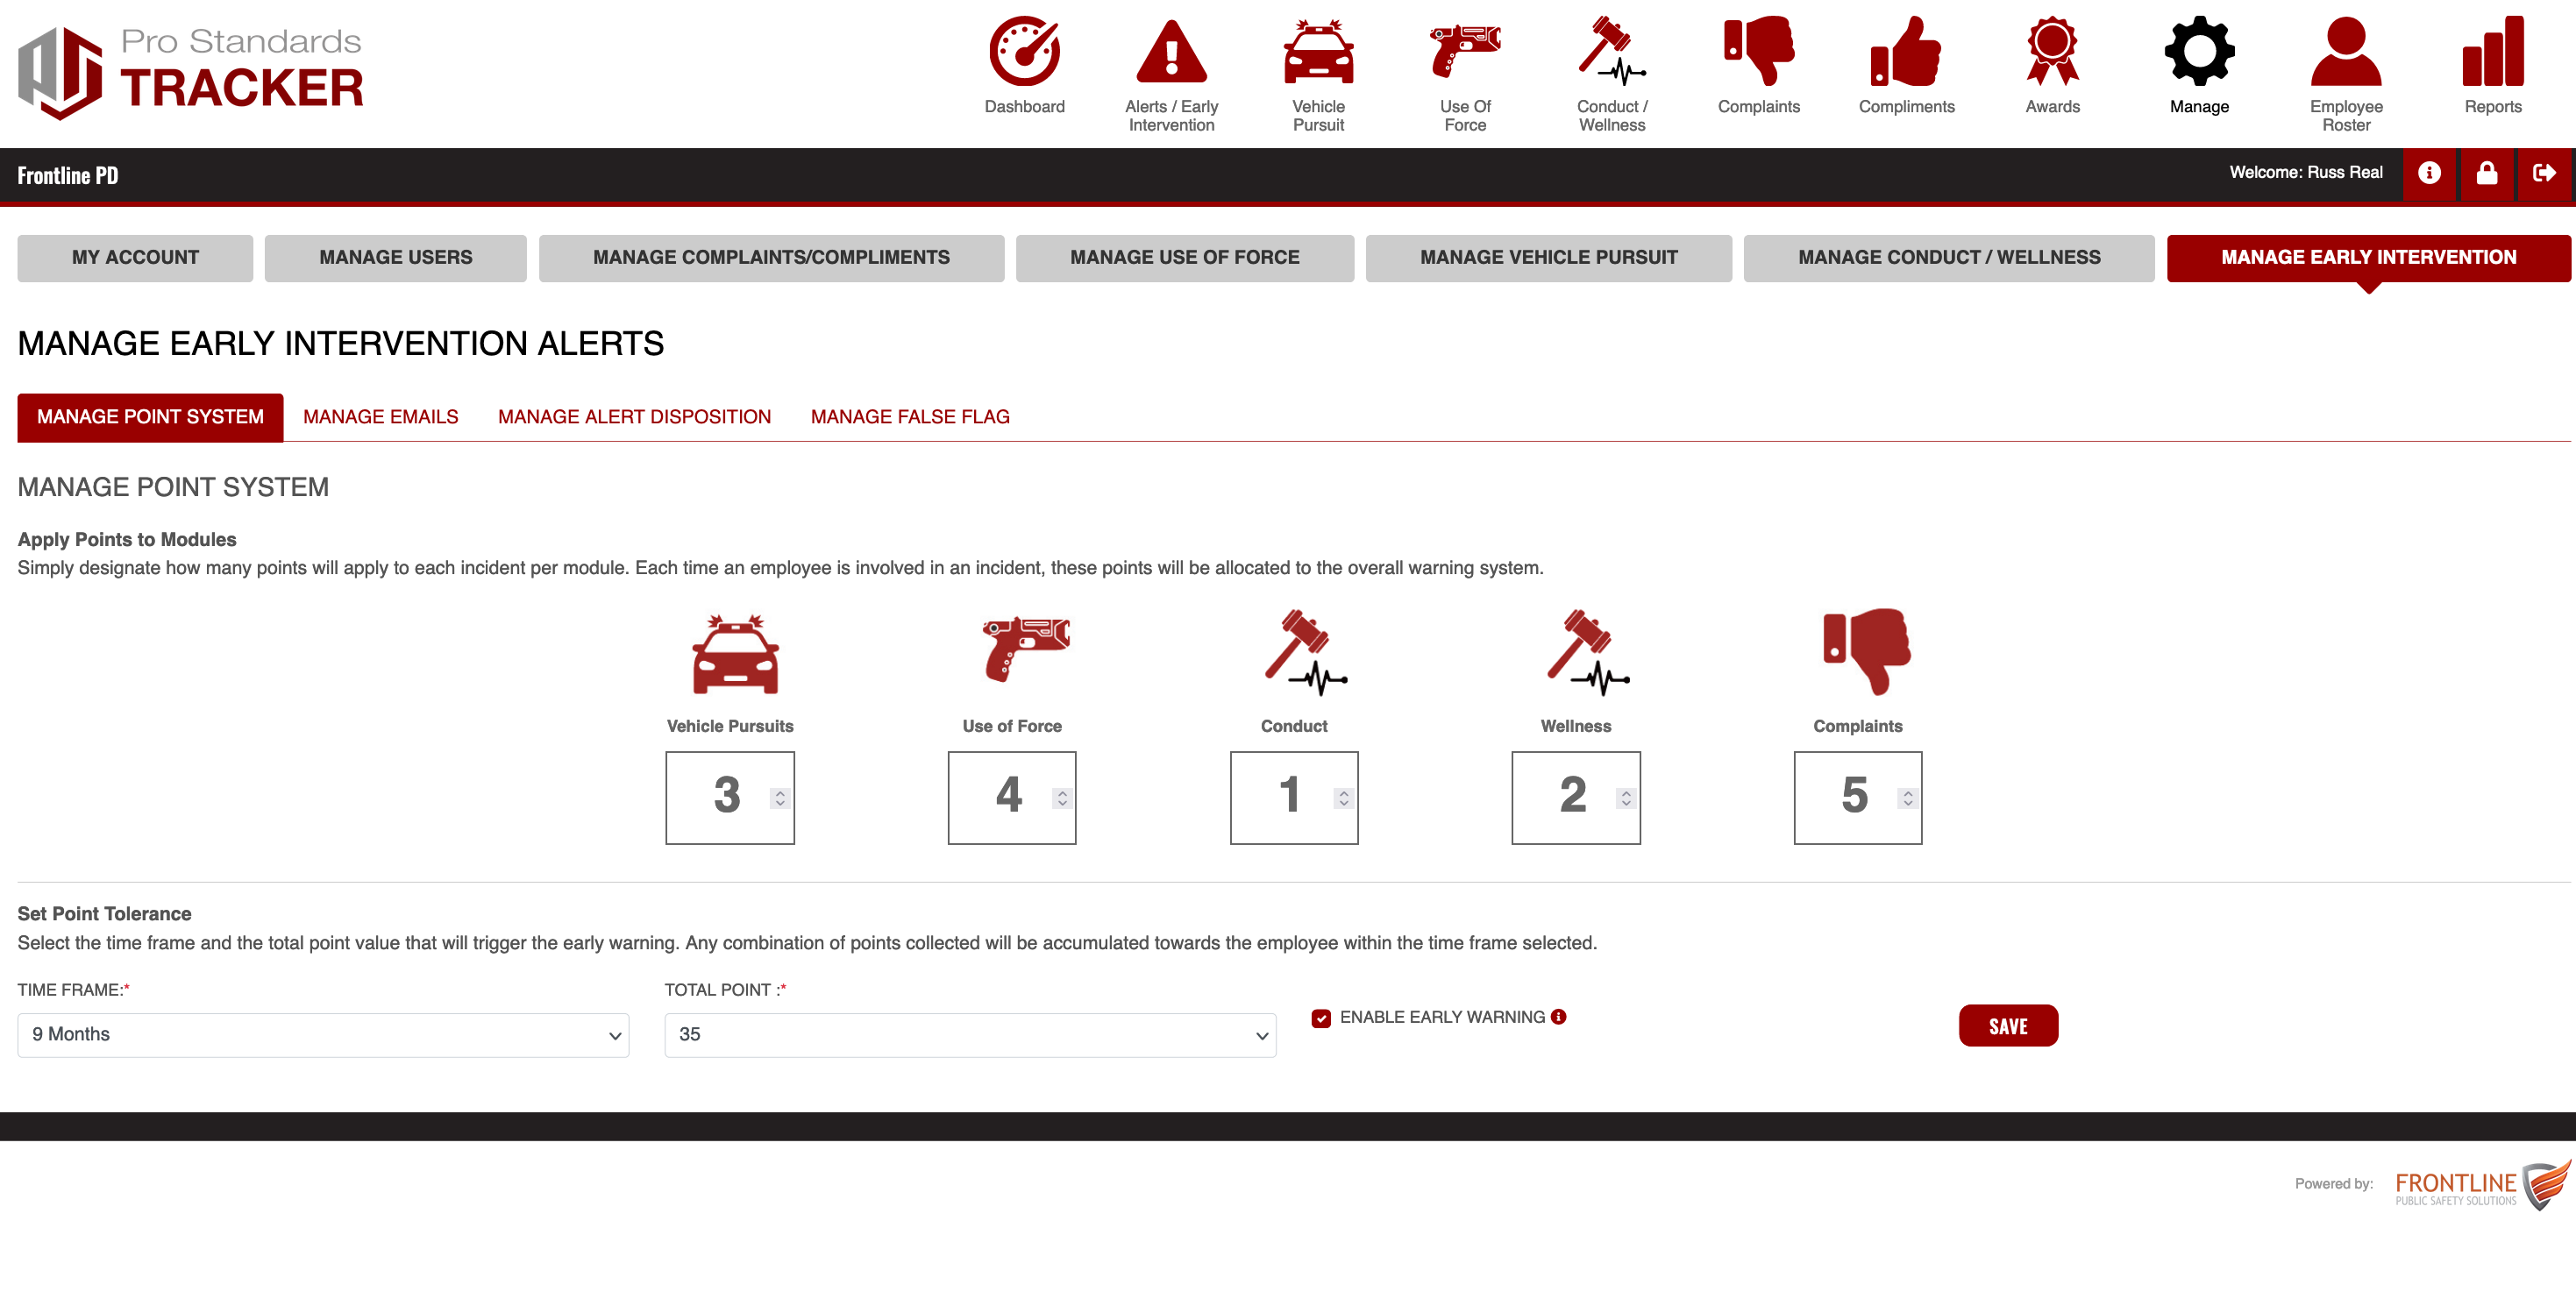The image size is (2576, 1313).
Task: Click the Compliments thumbs-up icon
Action: [x=1906, y=51]
